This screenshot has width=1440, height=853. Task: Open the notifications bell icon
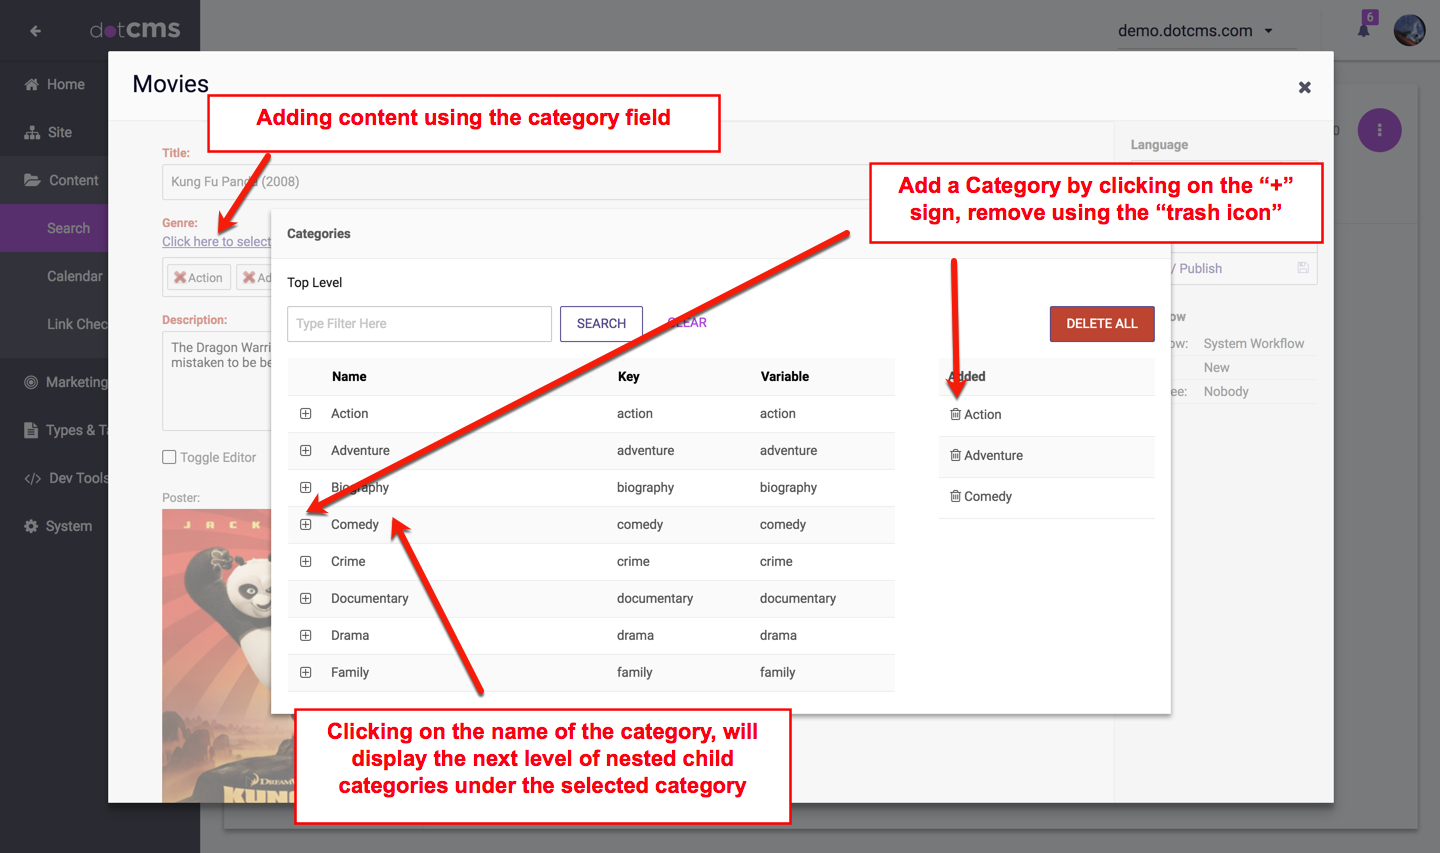pos(1364,29)
